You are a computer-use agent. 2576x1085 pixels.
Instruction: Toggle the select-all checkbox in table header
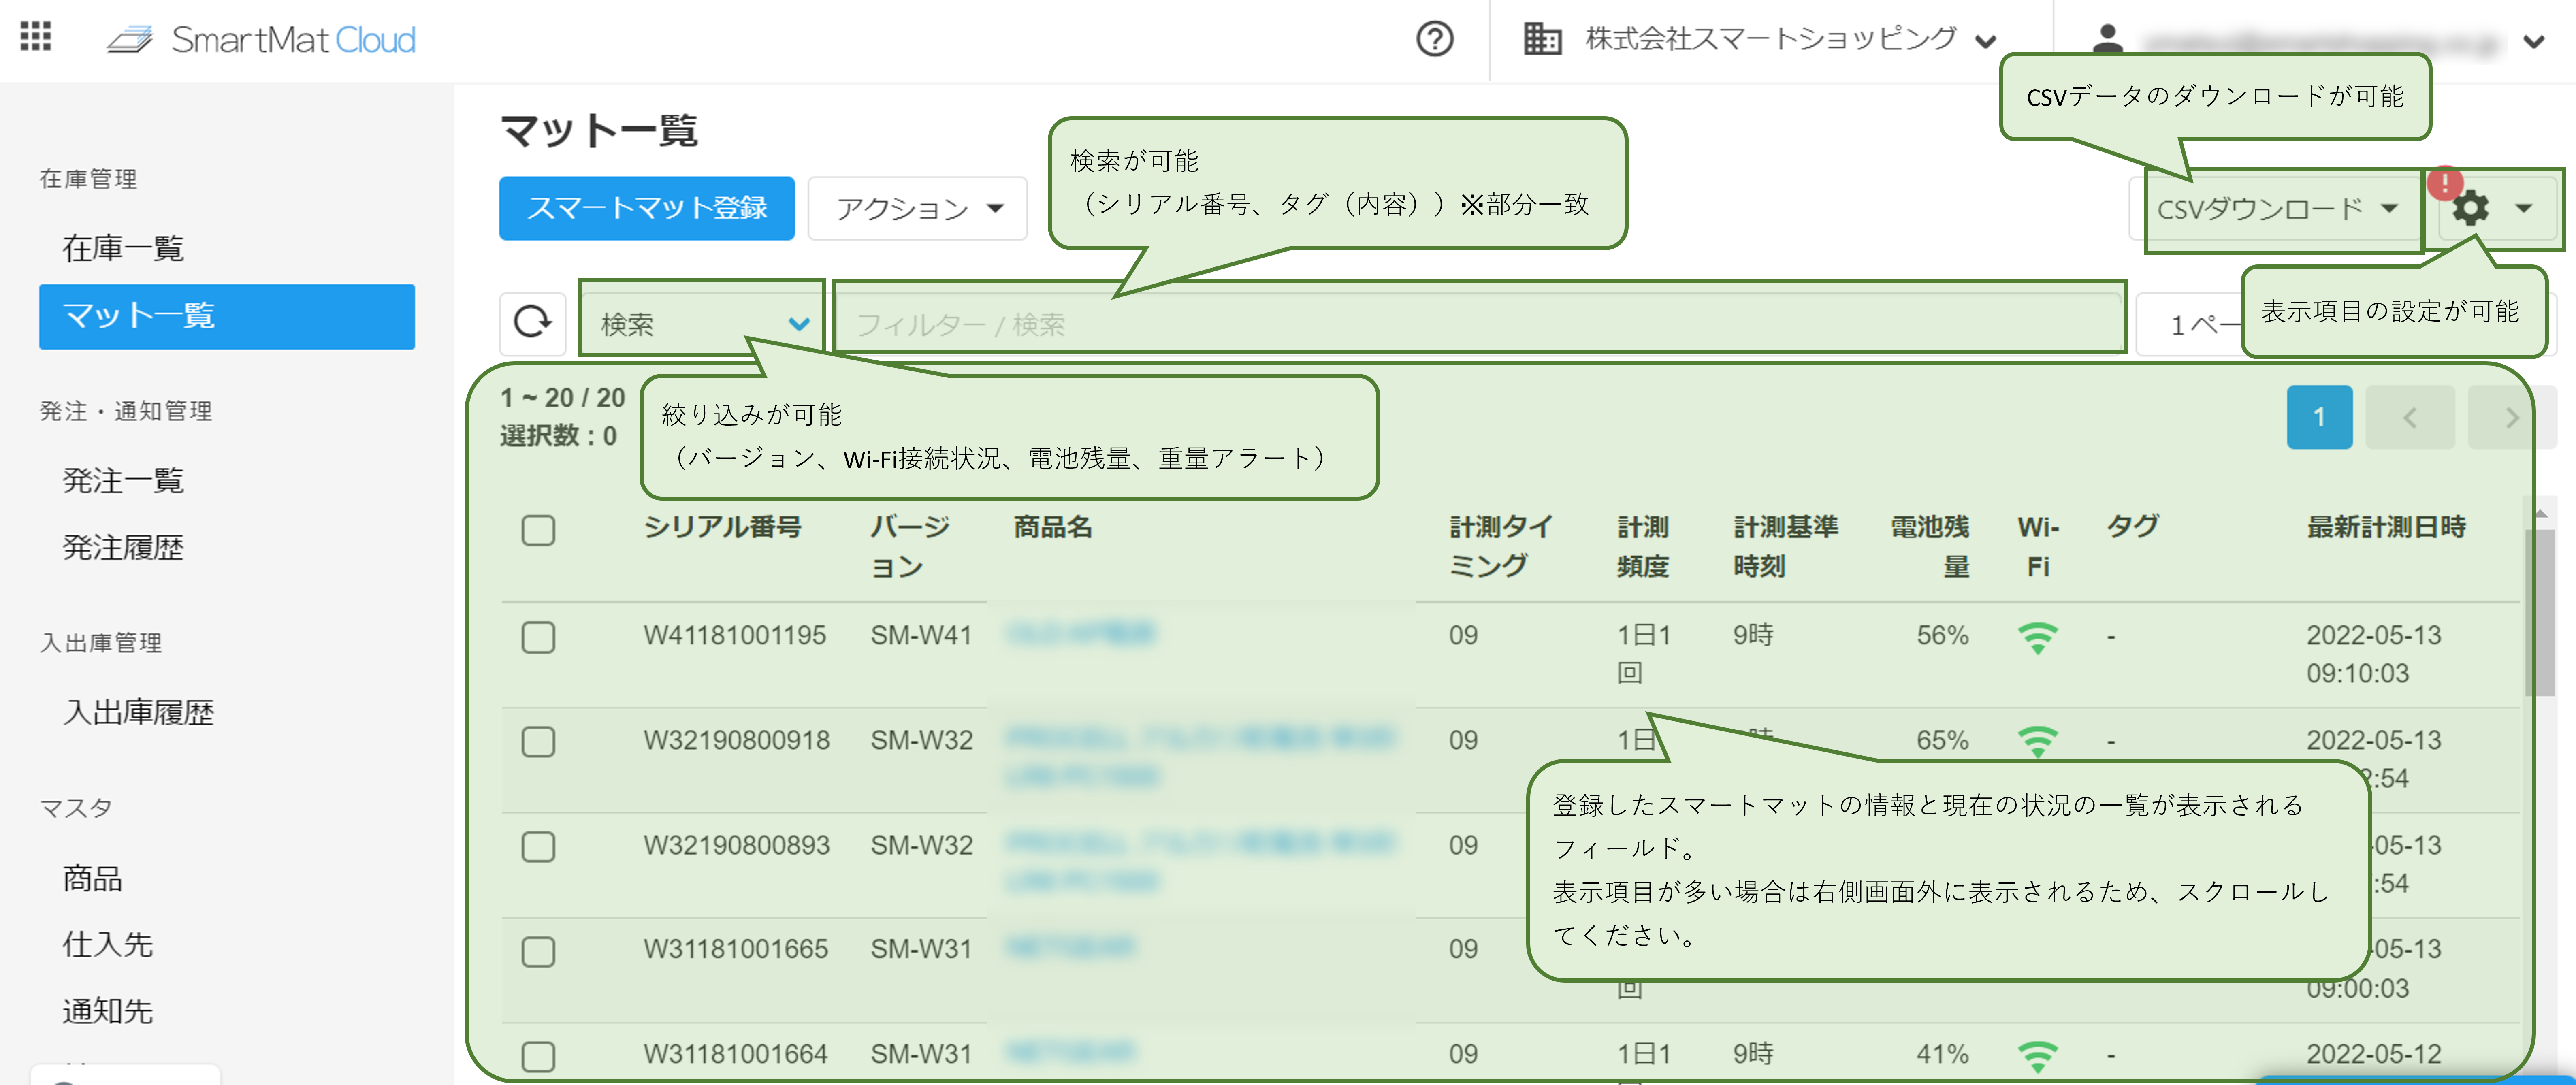click(538, 530)
